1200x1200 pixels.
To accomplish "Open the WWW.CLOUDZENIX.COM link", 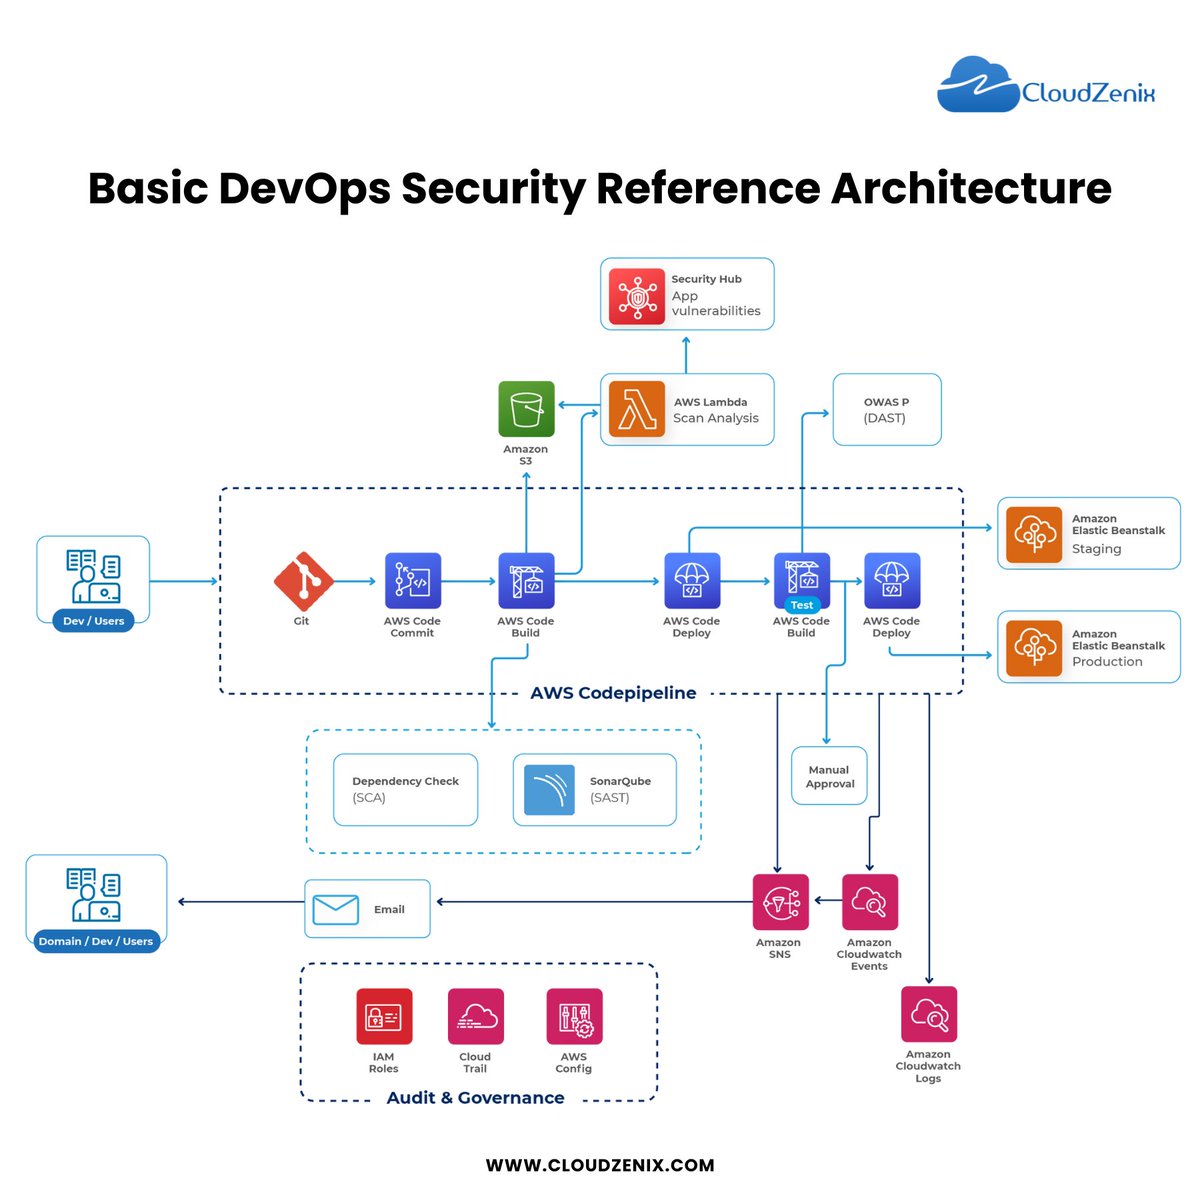I will [600, 1165].
